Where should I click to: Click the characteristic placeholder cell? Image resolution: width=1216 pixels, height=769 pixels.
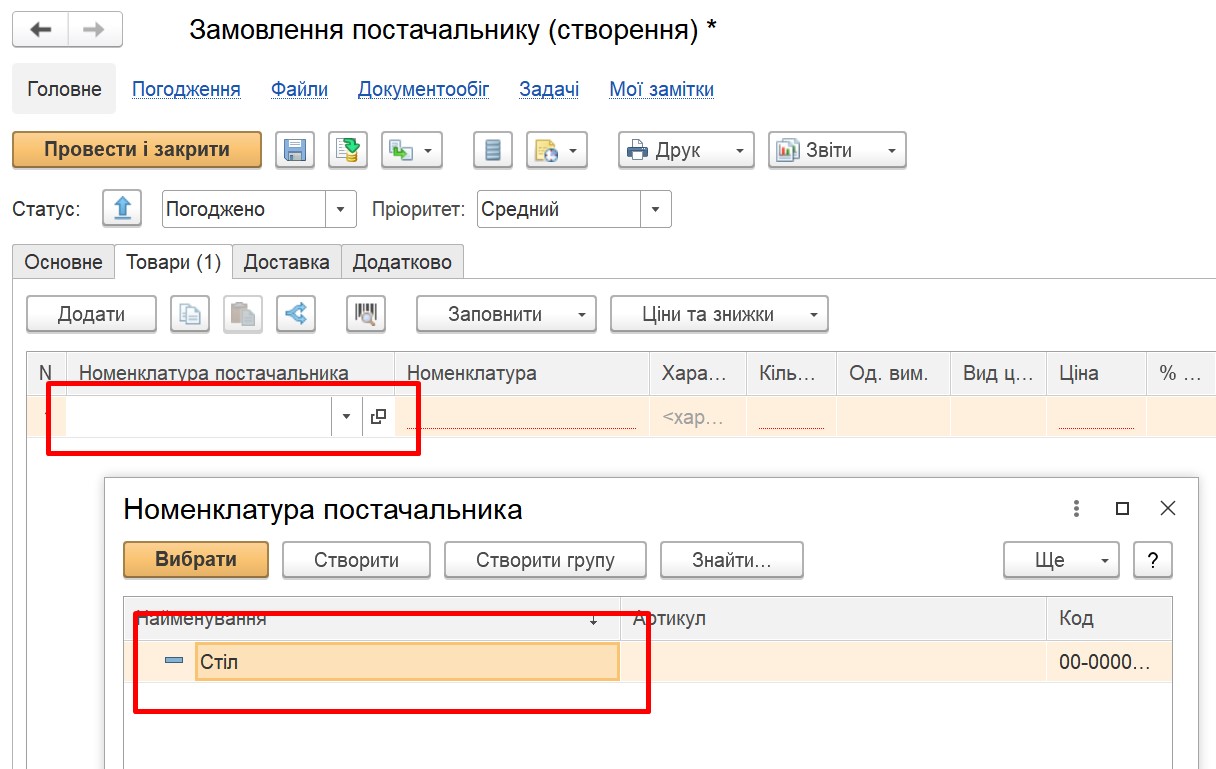[698, 417]
